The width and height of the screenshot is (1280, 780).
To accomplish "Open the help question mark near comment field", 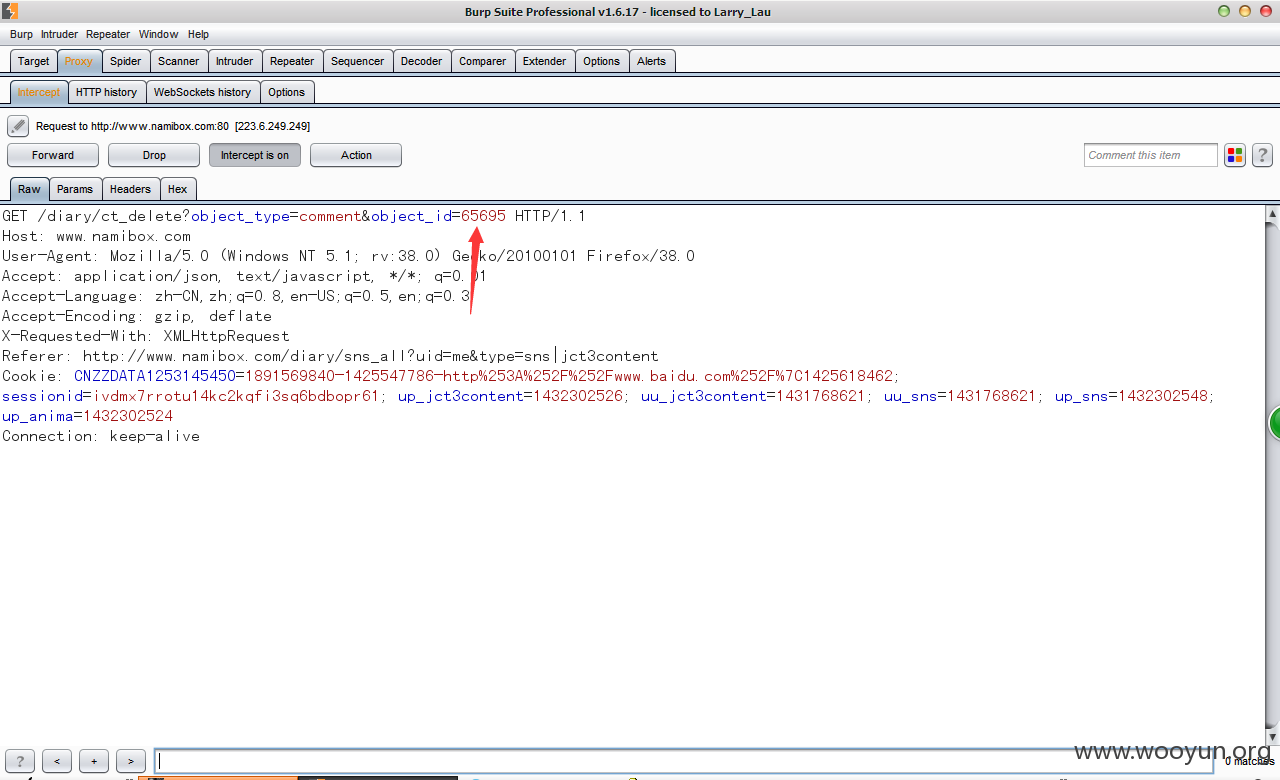I will pos(1262,155).
